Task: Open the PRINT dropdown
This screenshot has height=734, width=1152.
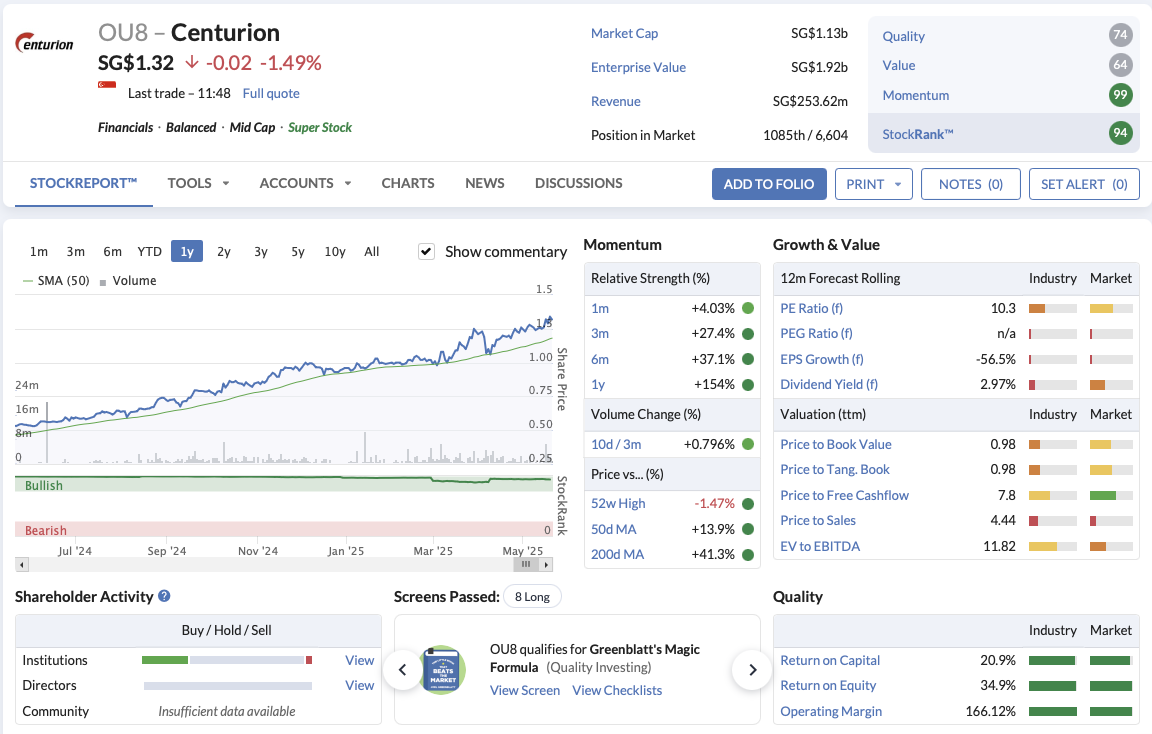Action: coord(874,184)
